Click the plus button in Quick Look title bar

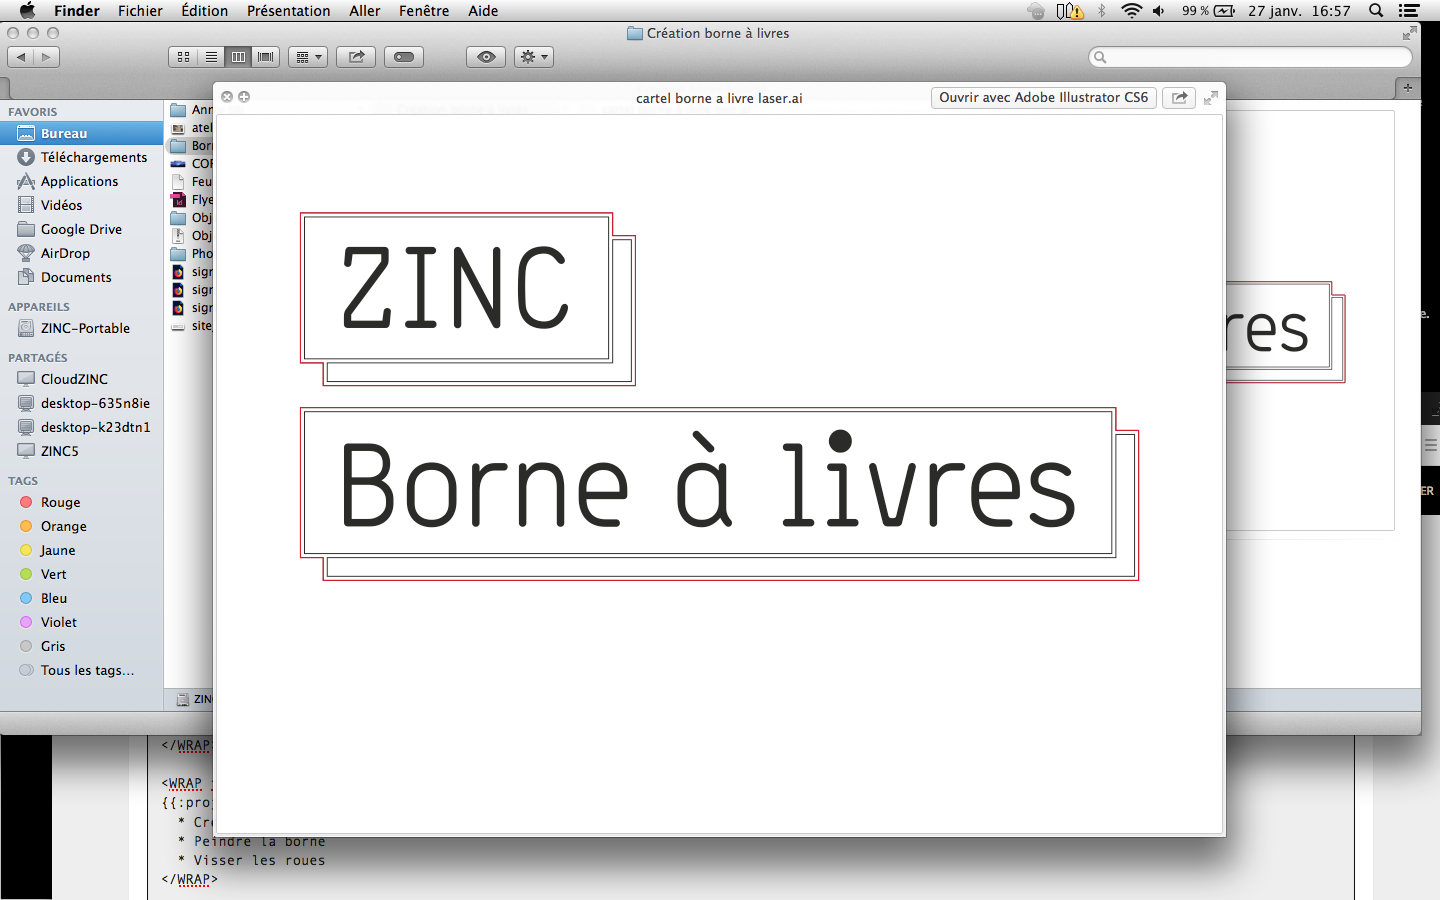pyautogui.click(x=244, y=97)
